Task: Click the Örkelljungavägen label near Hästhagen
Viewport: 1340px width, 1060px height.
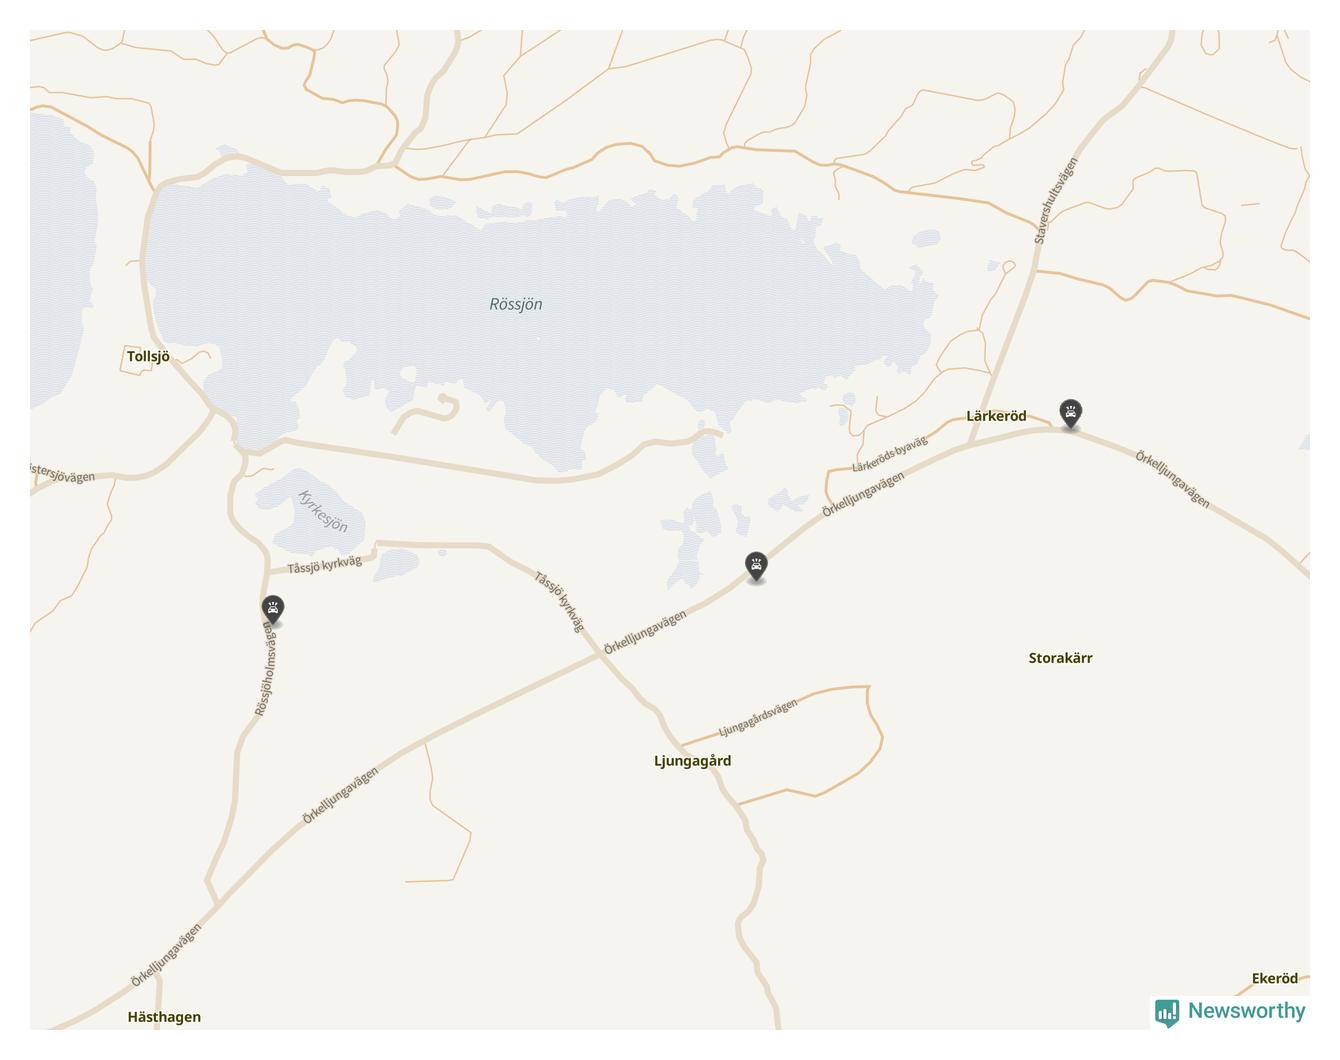Action: point(166,955)
